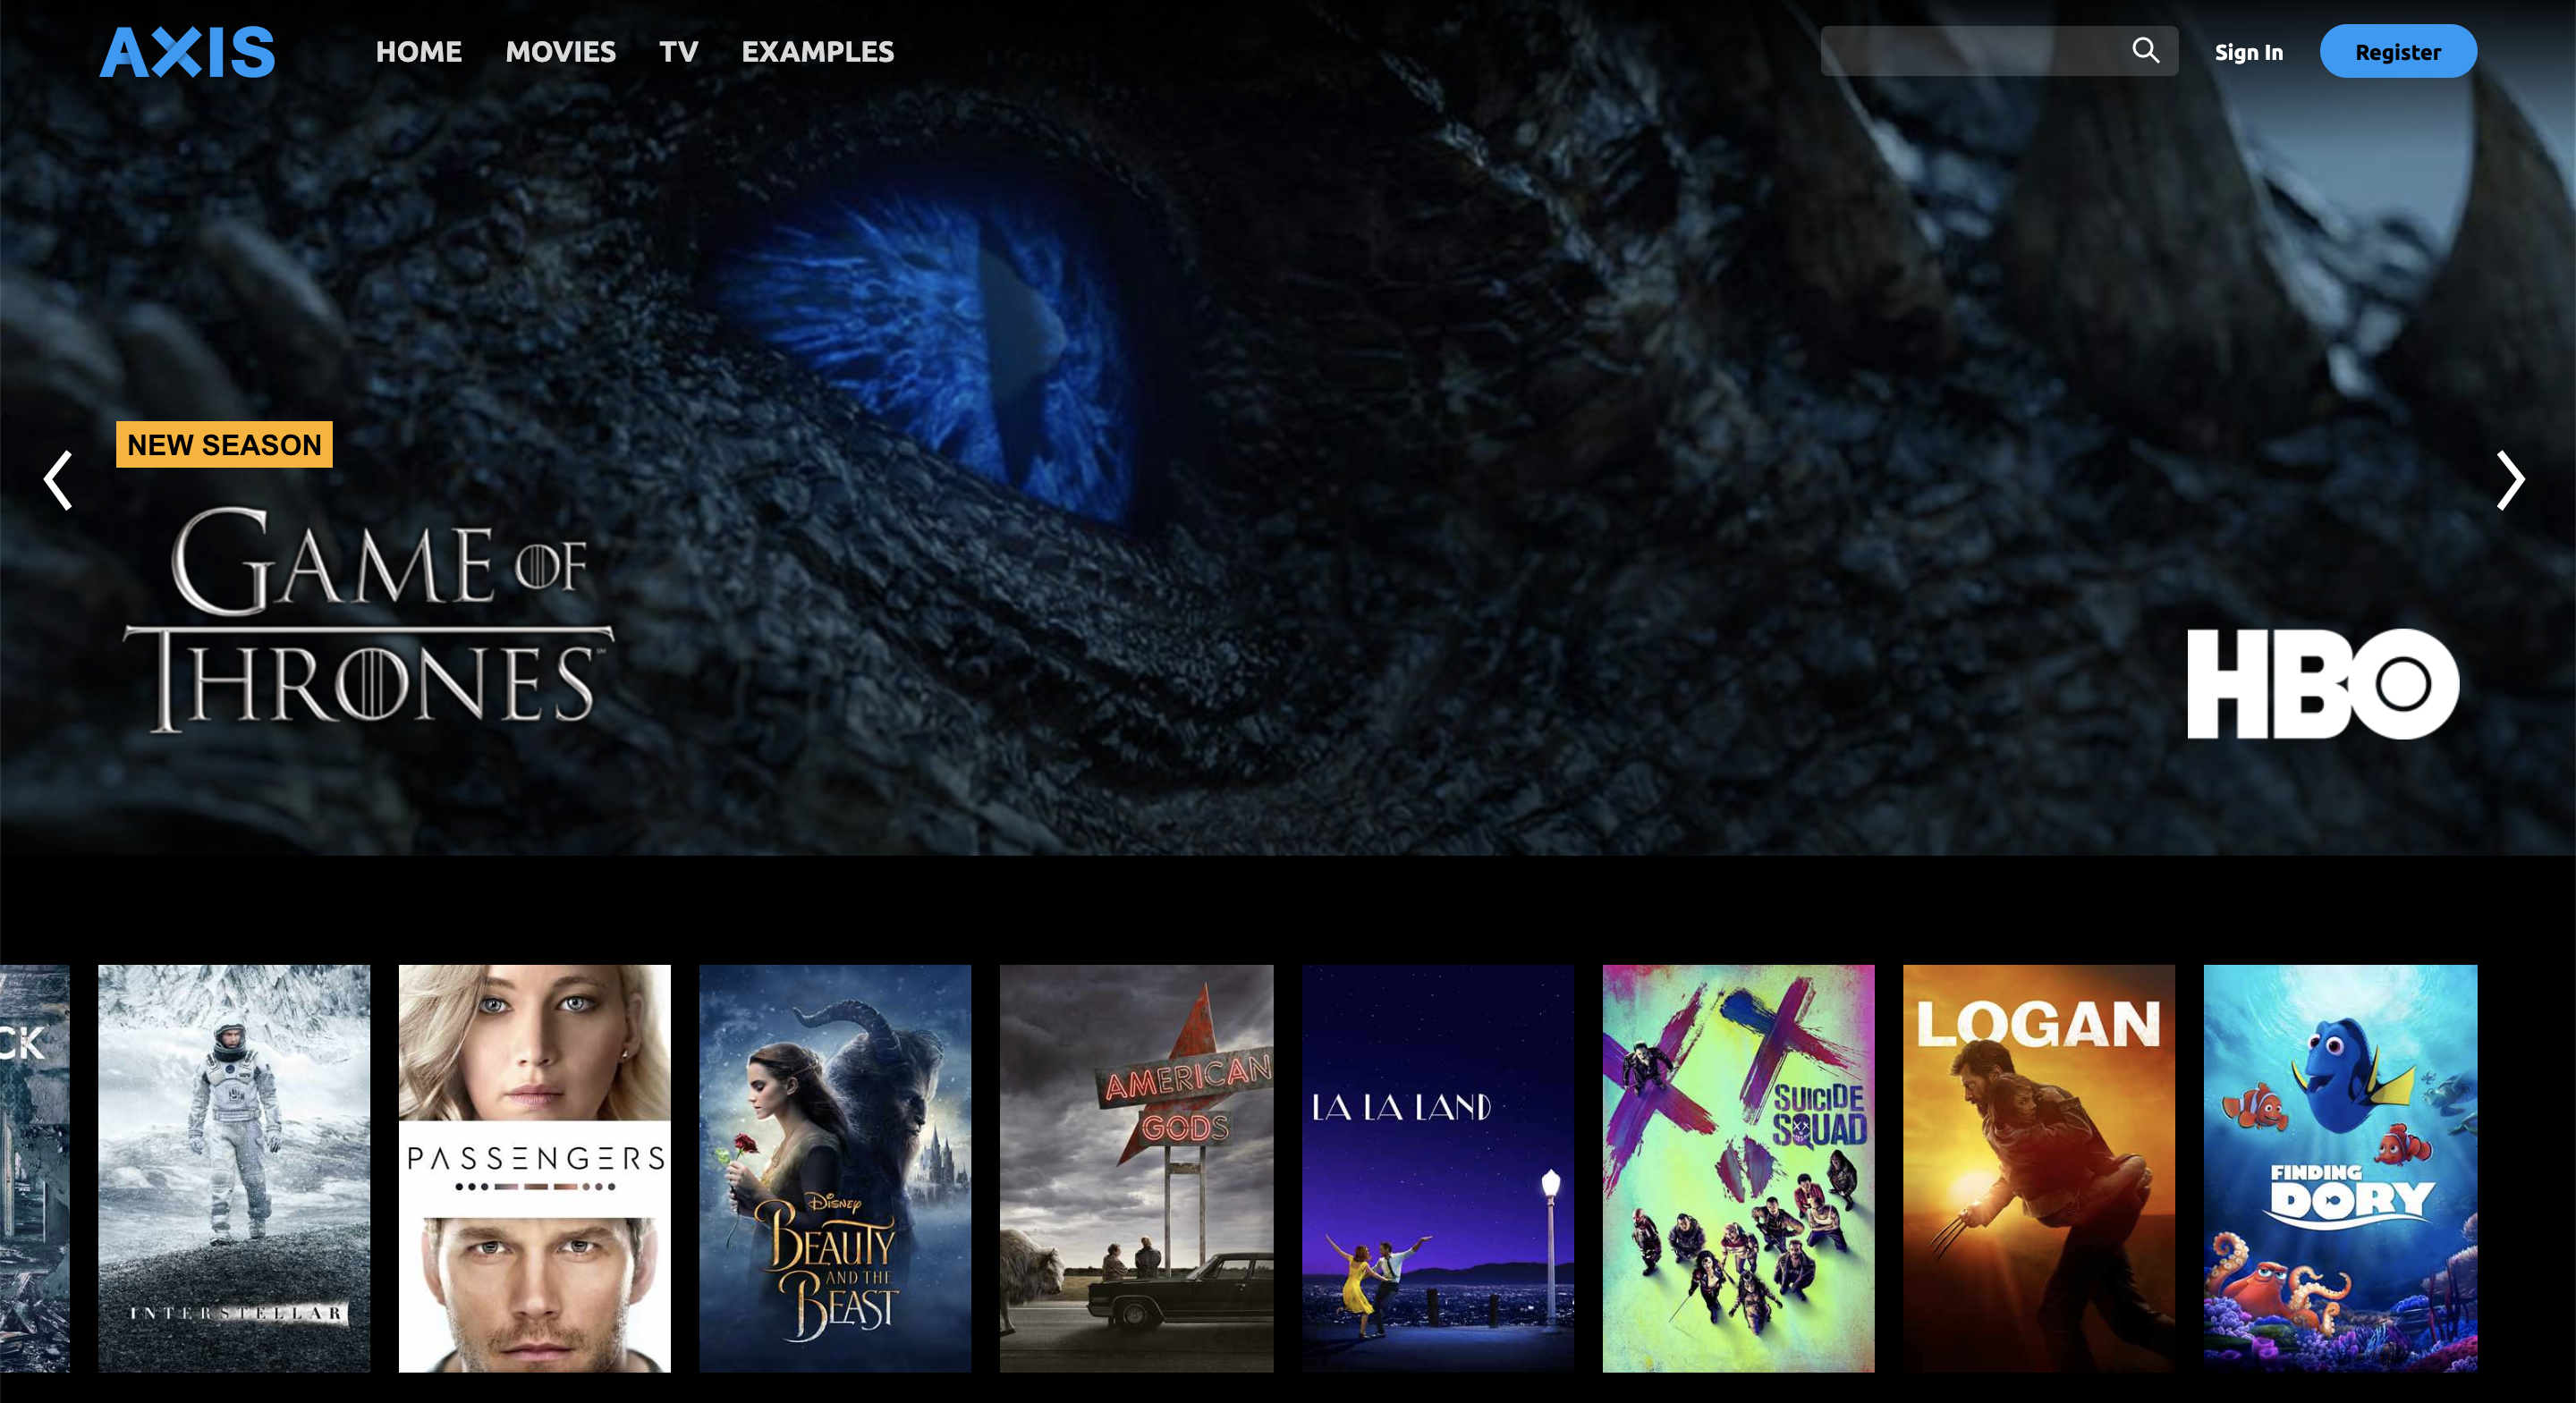Screen dimensions: 2576x1403
Task: Open the Suicide Squad poster
Action: 1739,1168
